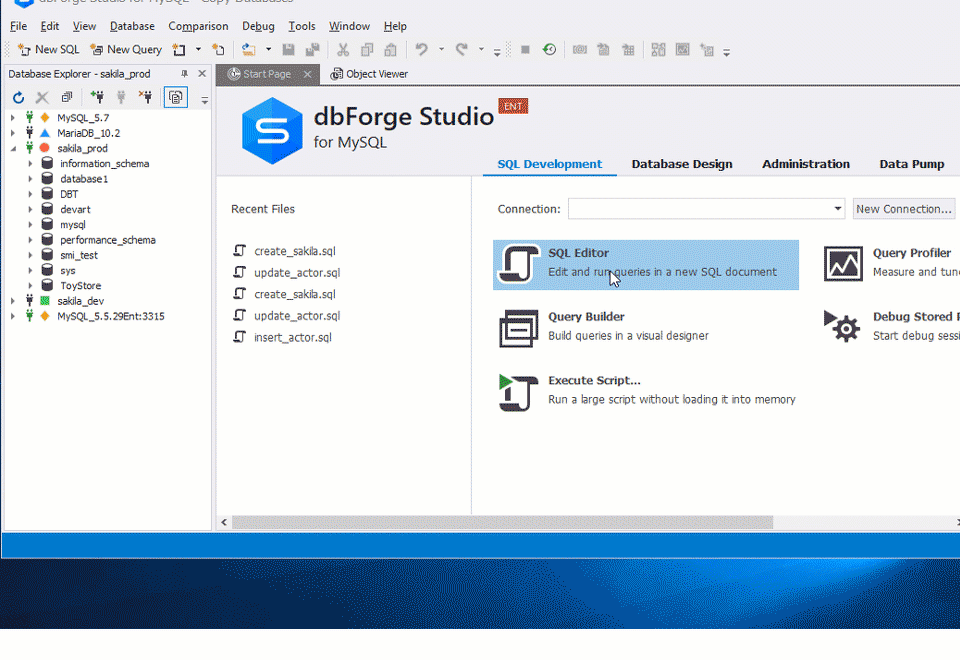Viewport: 960px width, 660px height.
Task: Click the SQL Editor icon on Start Page
Action: [519, 264]
